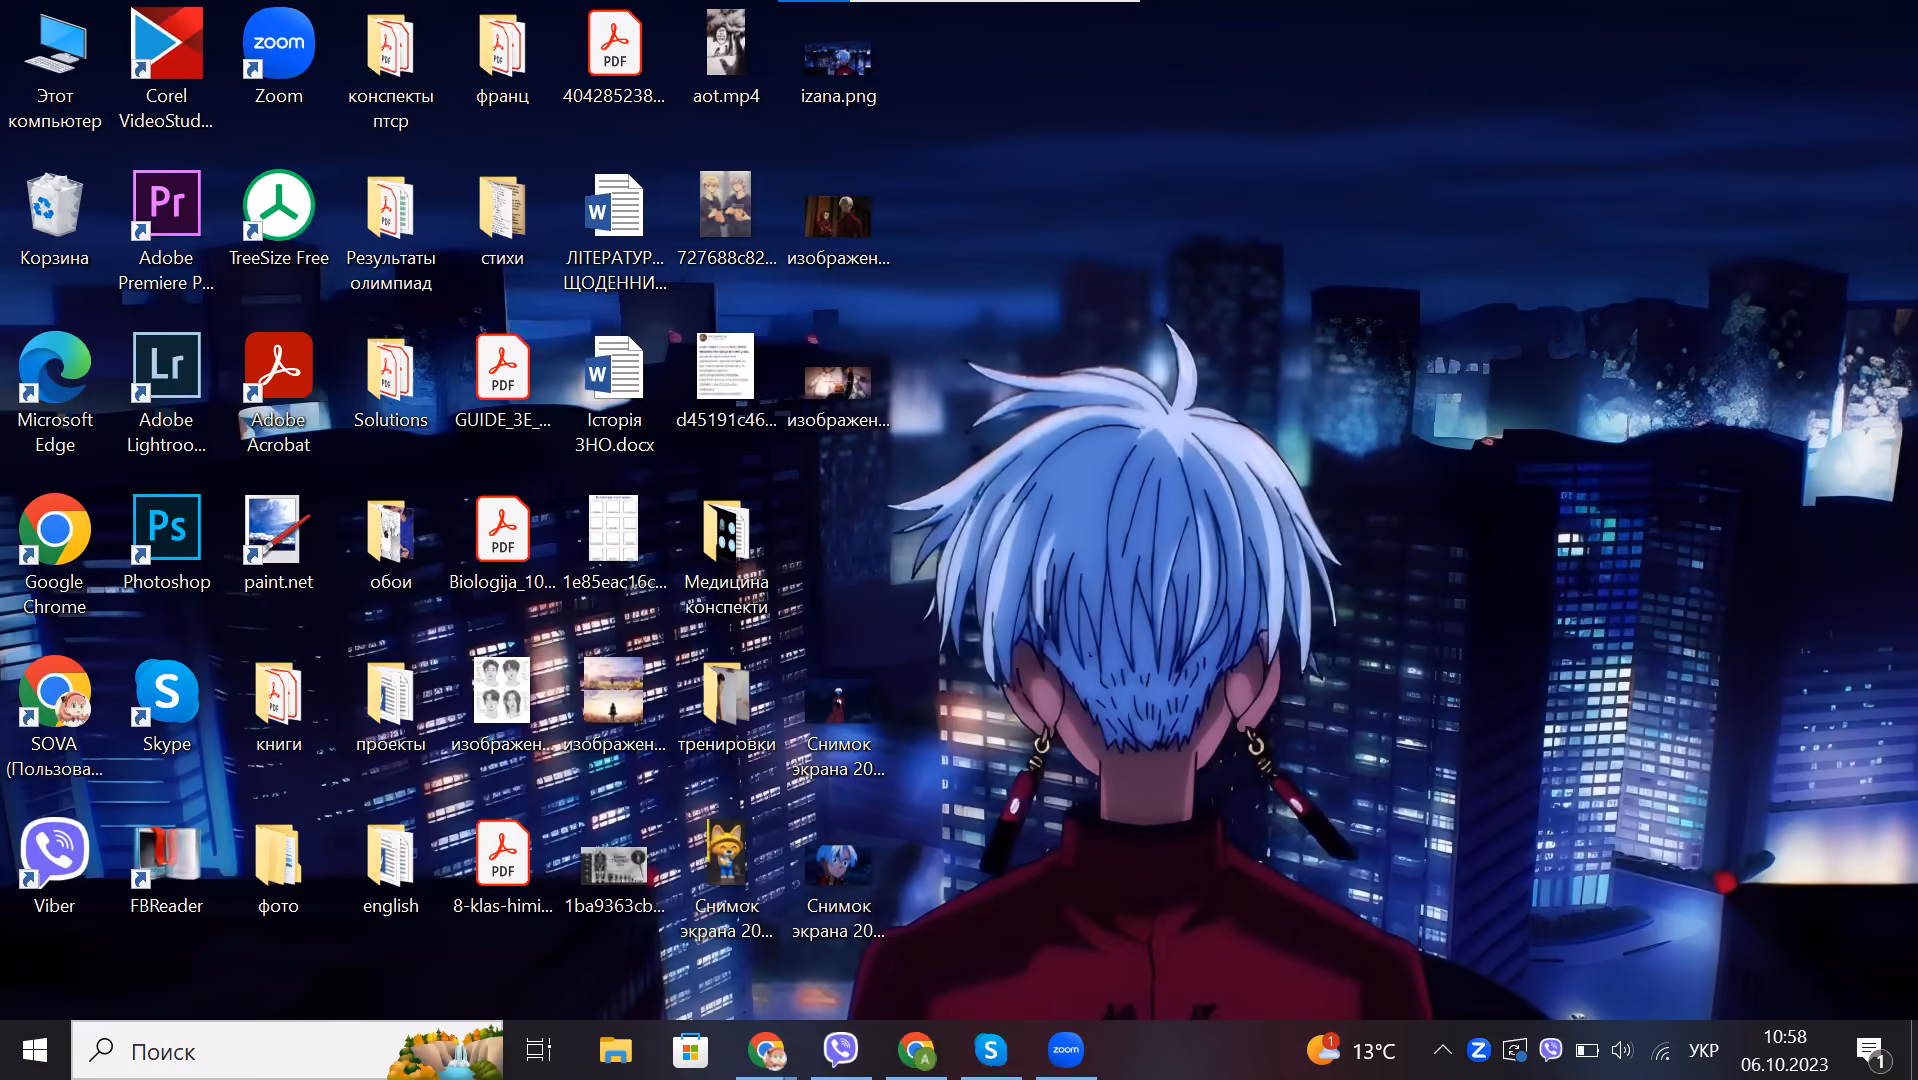Select the TreeSize Free desktop shortcut
Image resolution: width=1918 pixels, height=1080 pixels.
tap(278, 220)
